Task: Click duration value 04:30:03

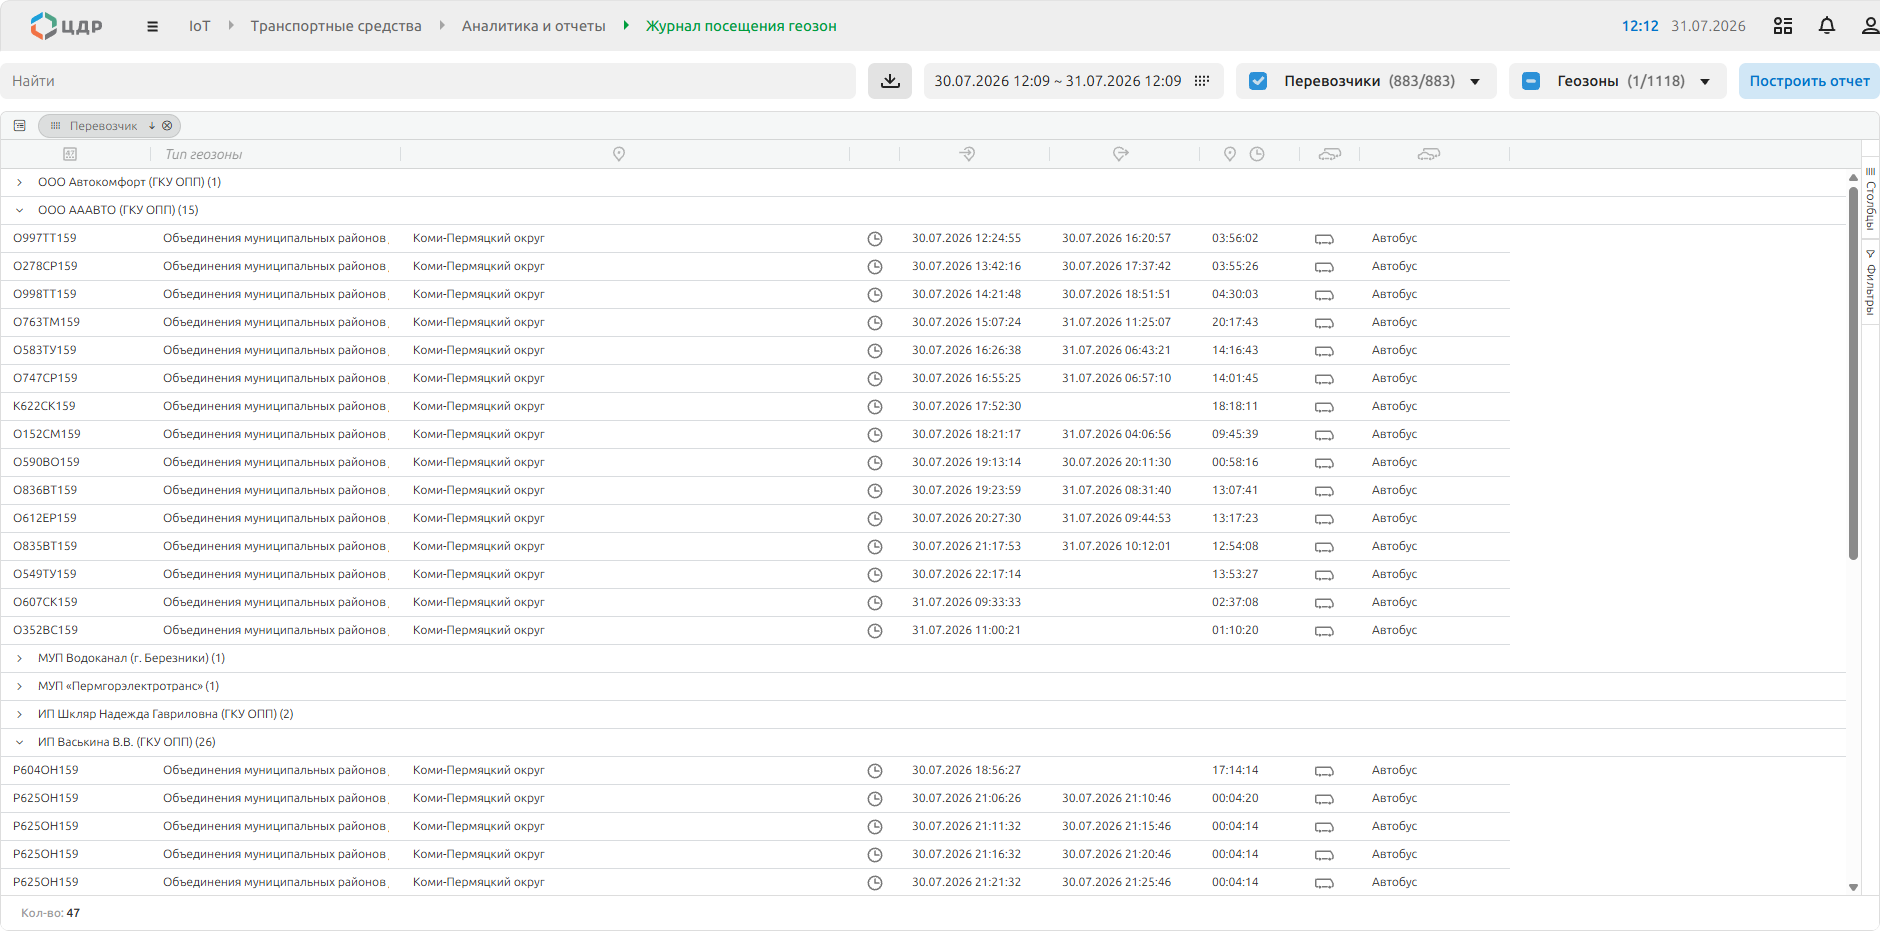Action: click(1235, 294)
